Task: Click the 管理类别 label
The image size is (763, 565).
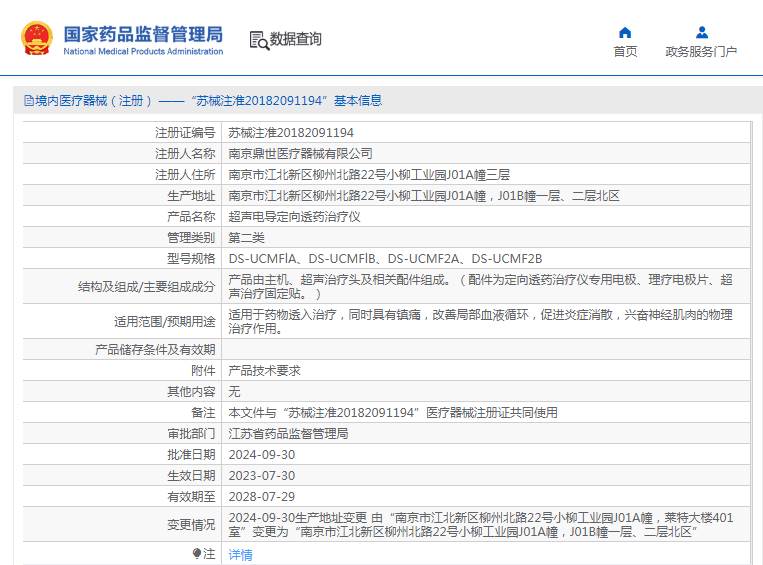Action: pyautogui.click(x=191, y=237)
